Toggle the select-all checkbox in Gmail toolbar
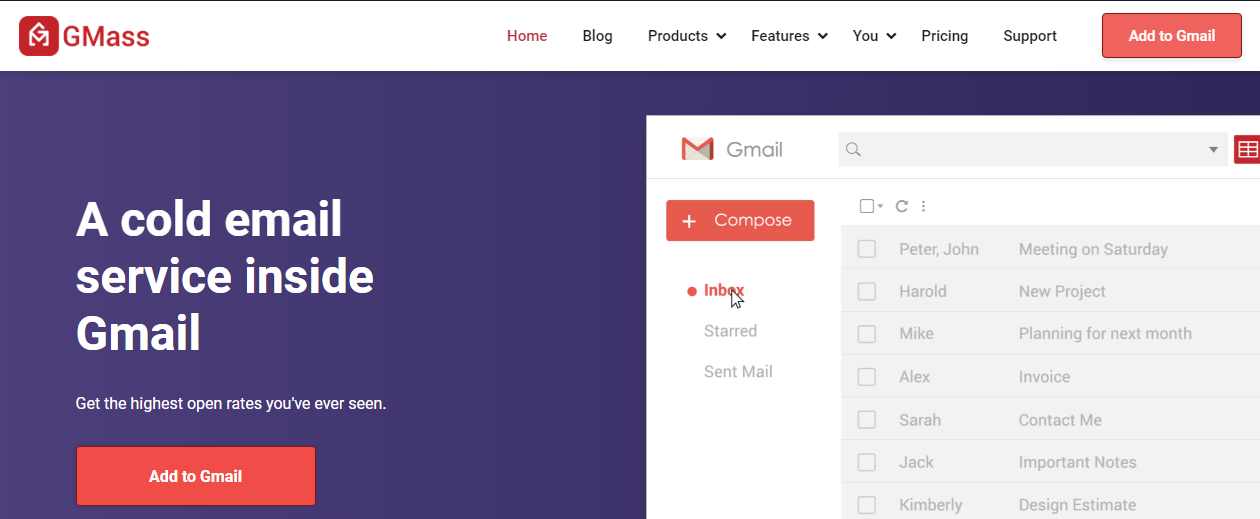 (x=867, y=206)
